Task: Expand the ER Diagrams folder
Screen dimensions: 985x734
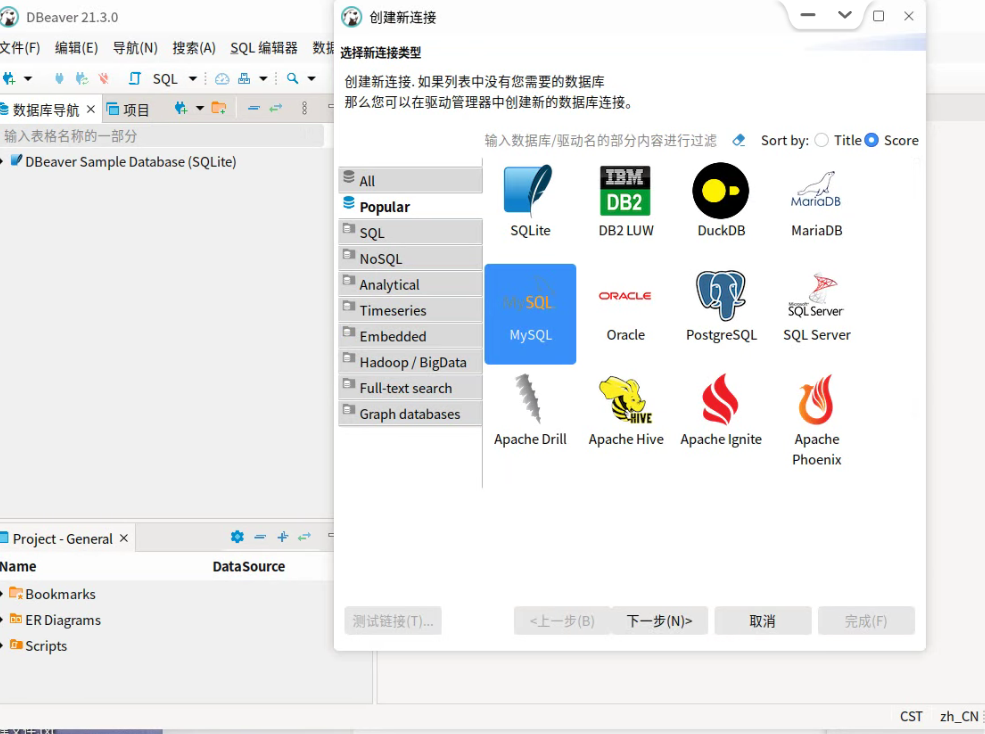Action: (x=2, y=620)
